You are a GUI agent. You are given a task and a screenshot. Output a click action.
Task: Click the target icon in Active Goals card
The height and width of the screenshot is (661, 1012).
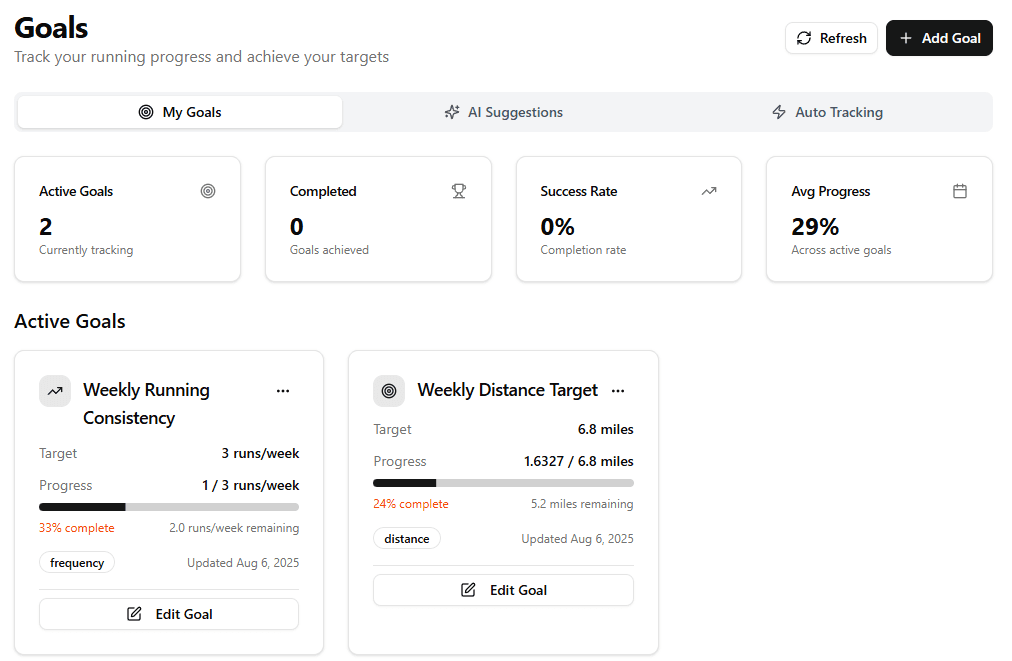(x=208, y=191)
